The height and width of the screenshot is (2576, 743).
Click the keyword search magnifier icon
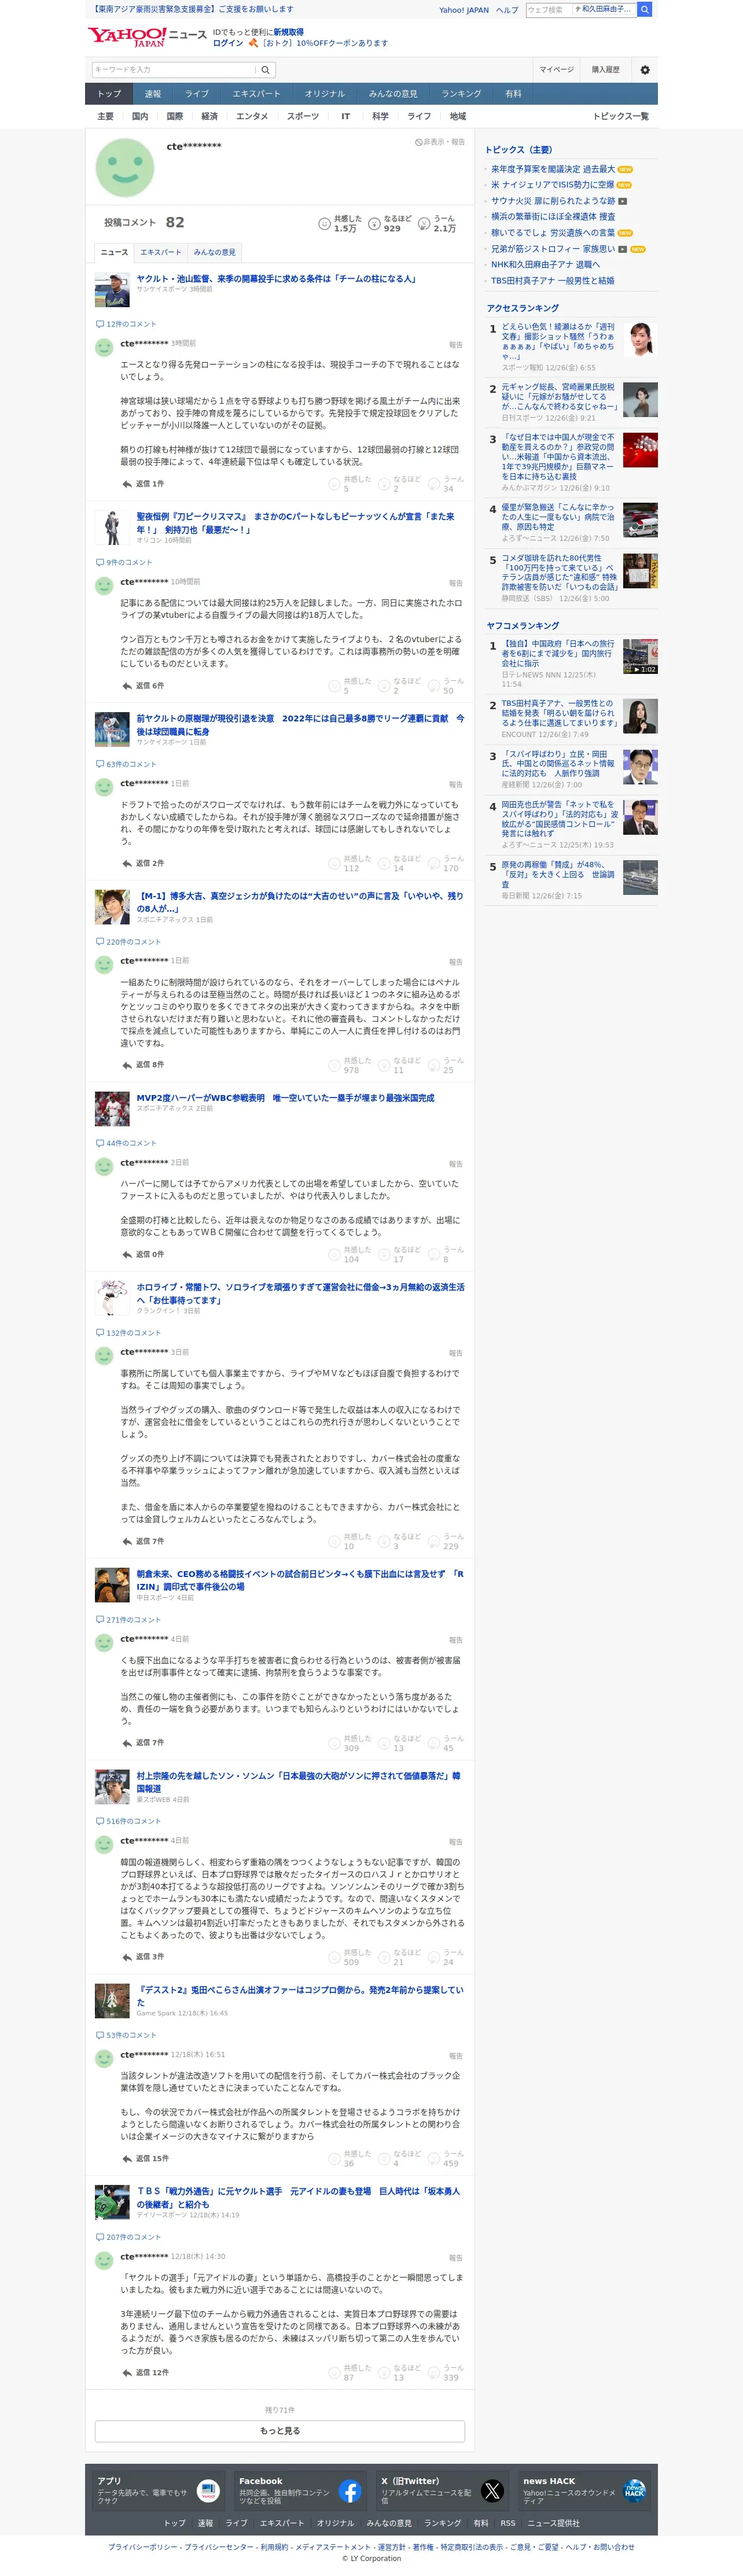click(265, 70)
